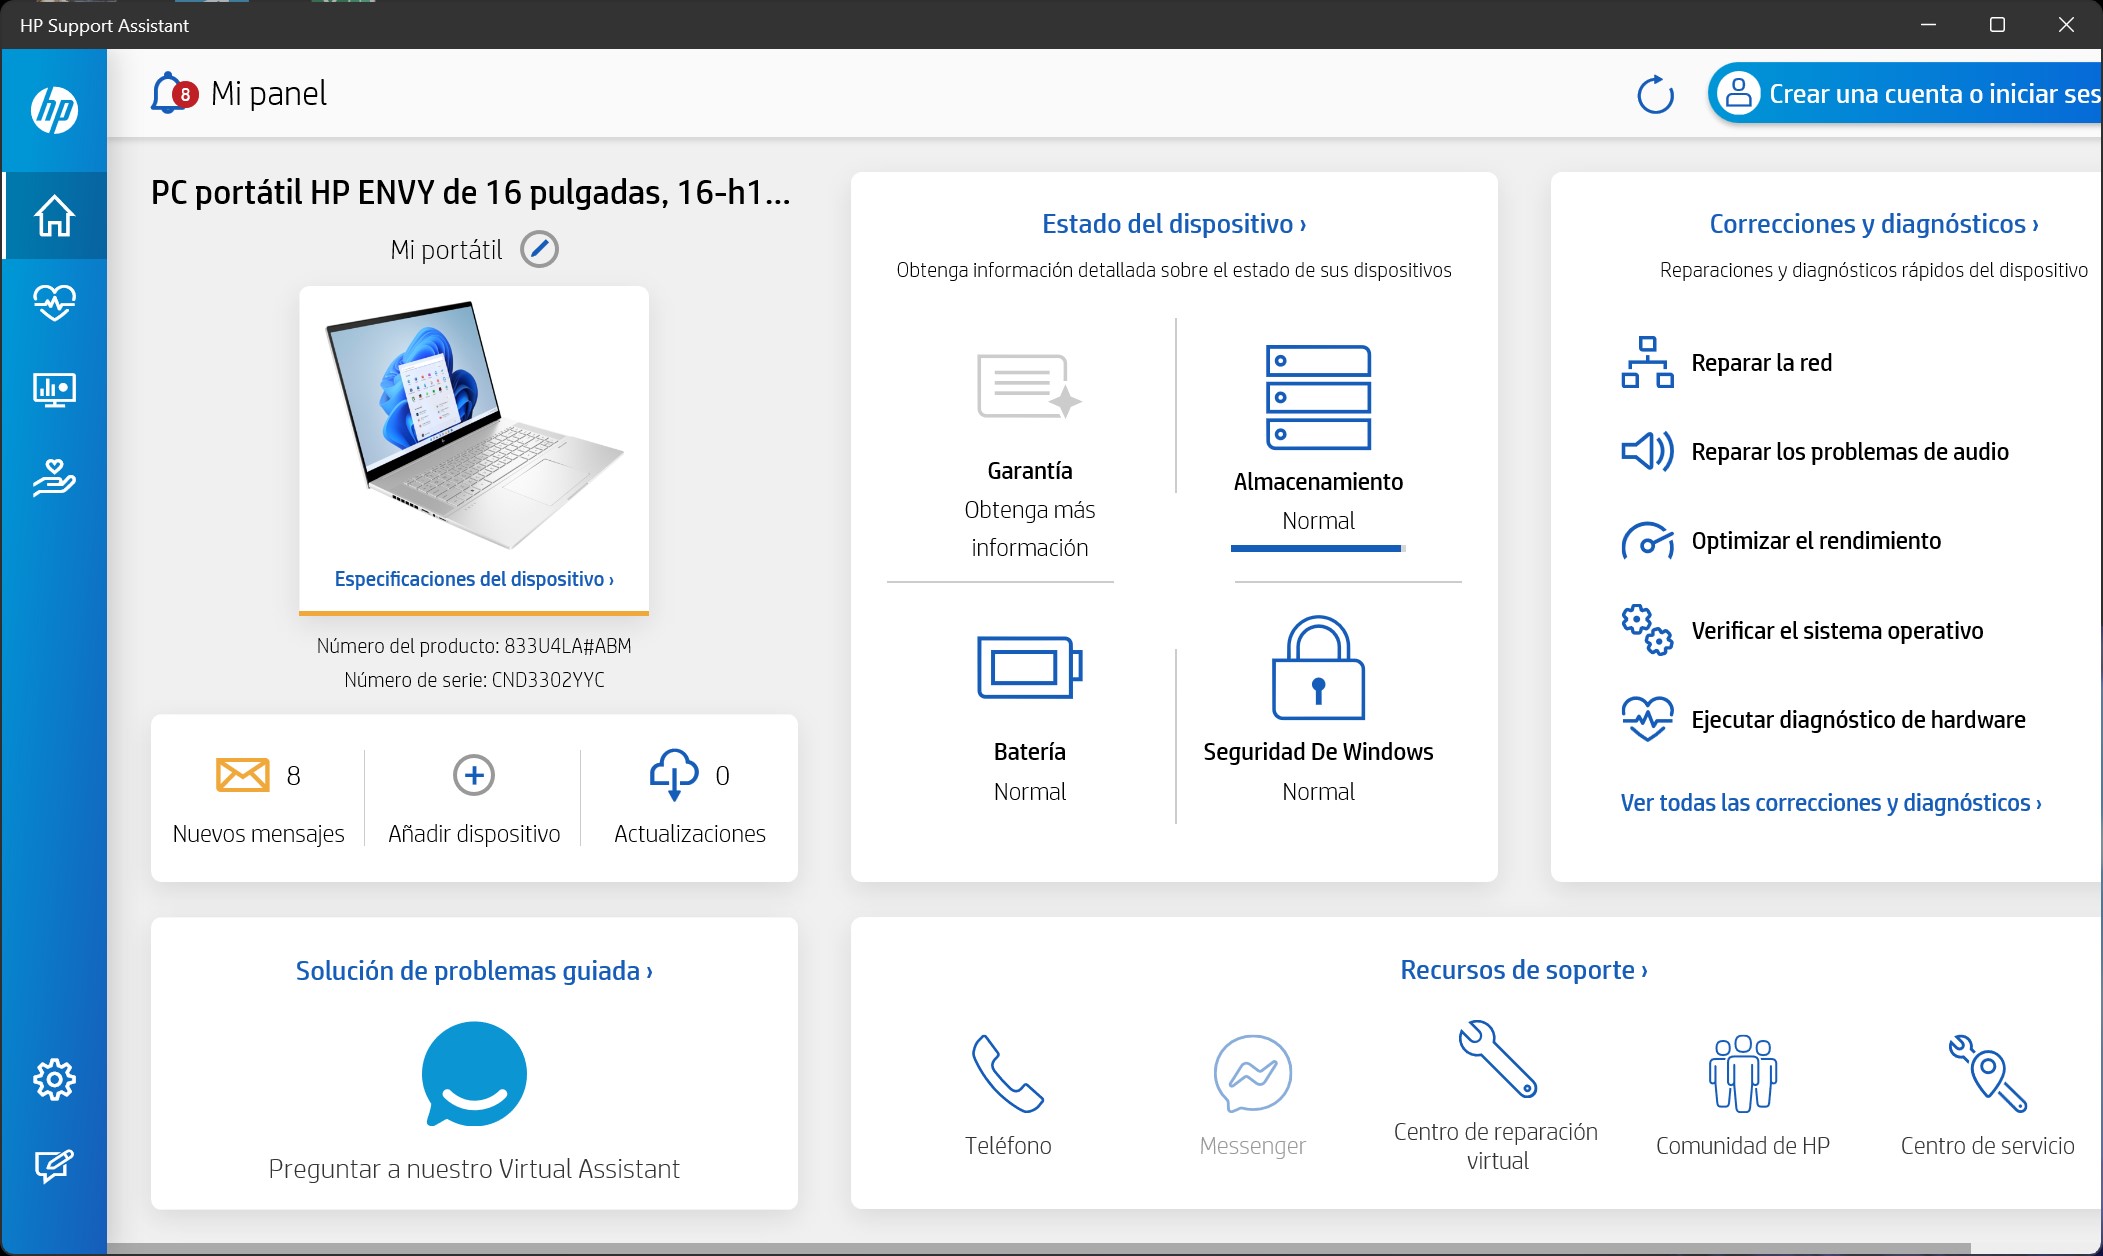Screen dimensions: 2103x1256
Task: Open the heart-pulse diagnostics sidebar icon
Action: pos(54,302)
